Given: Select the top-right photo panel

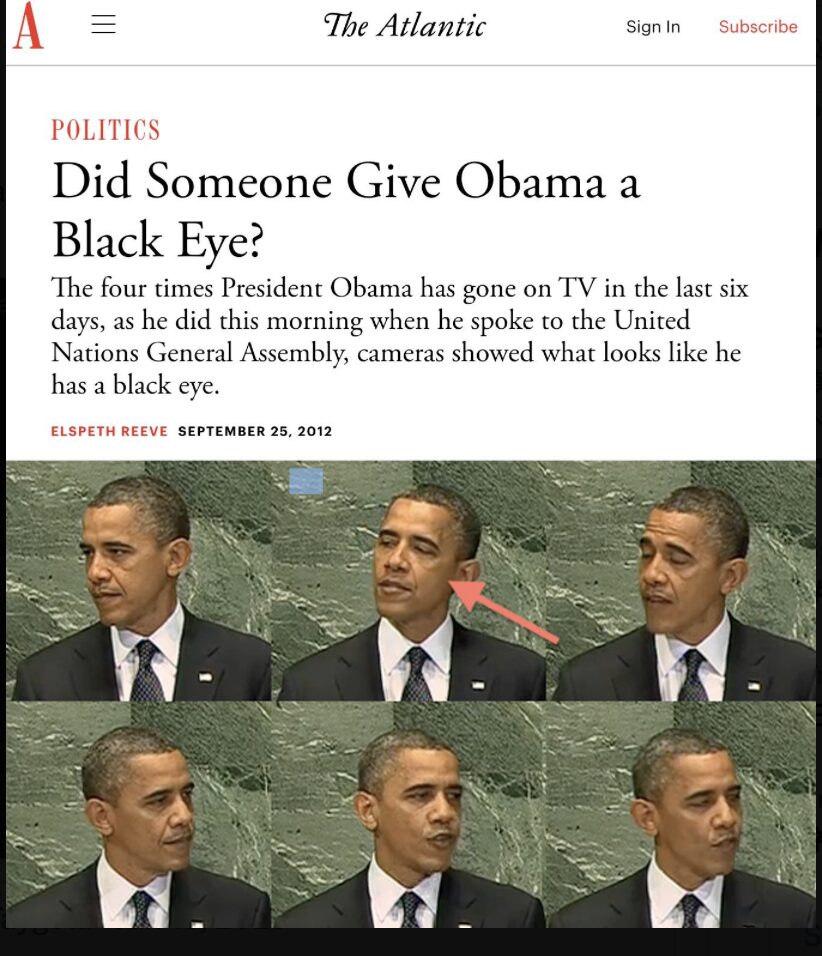Looking at the screenshot, I should tap(681, 580).
